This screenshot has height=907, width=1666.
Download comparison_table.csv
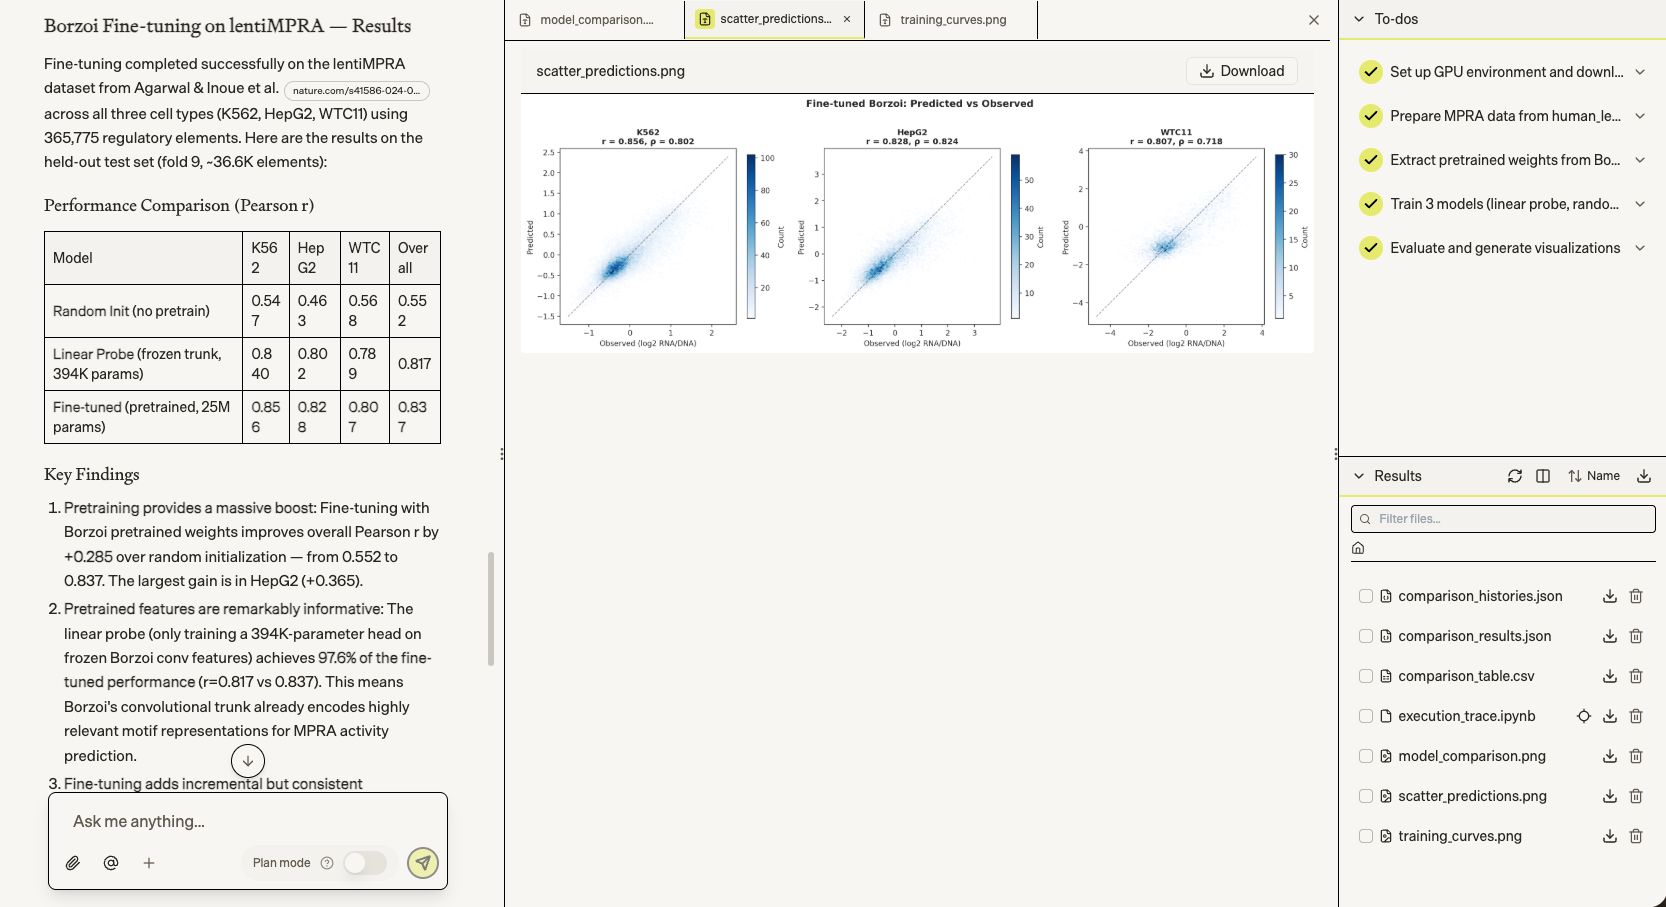tap(1610, 676)
